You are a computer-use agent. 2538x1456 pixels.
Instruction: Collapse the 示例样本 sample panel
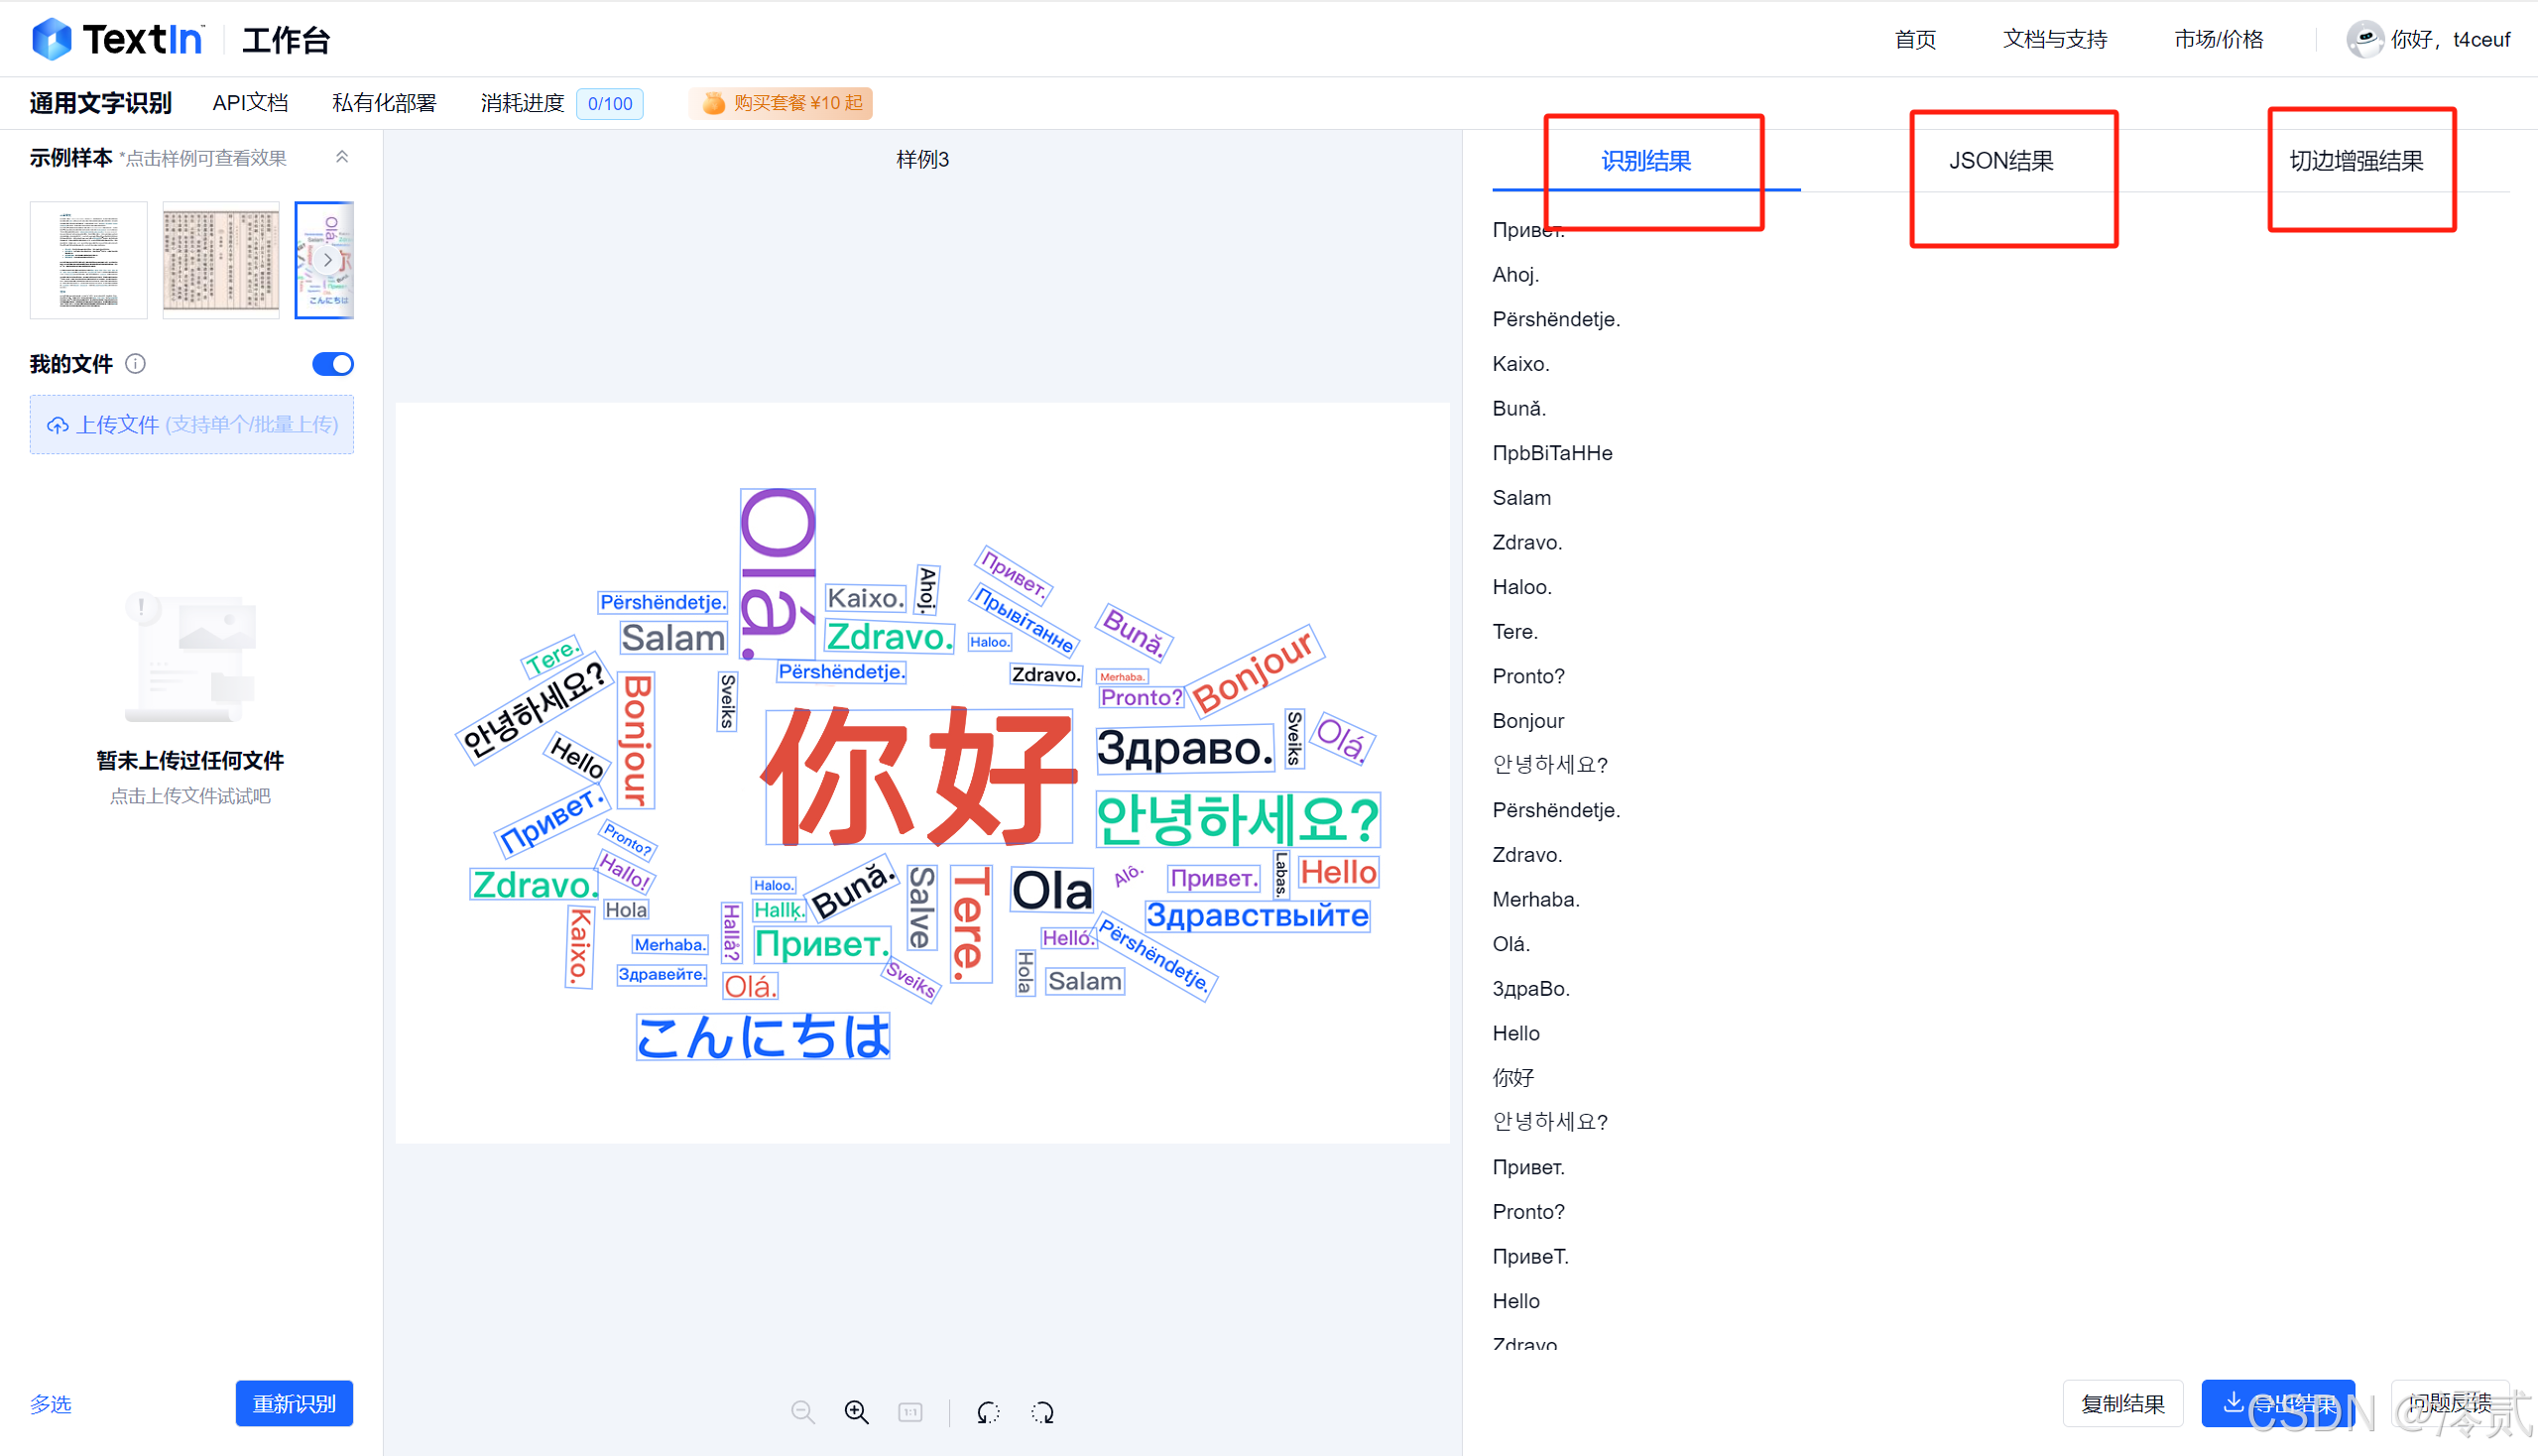tap(342, 157)
